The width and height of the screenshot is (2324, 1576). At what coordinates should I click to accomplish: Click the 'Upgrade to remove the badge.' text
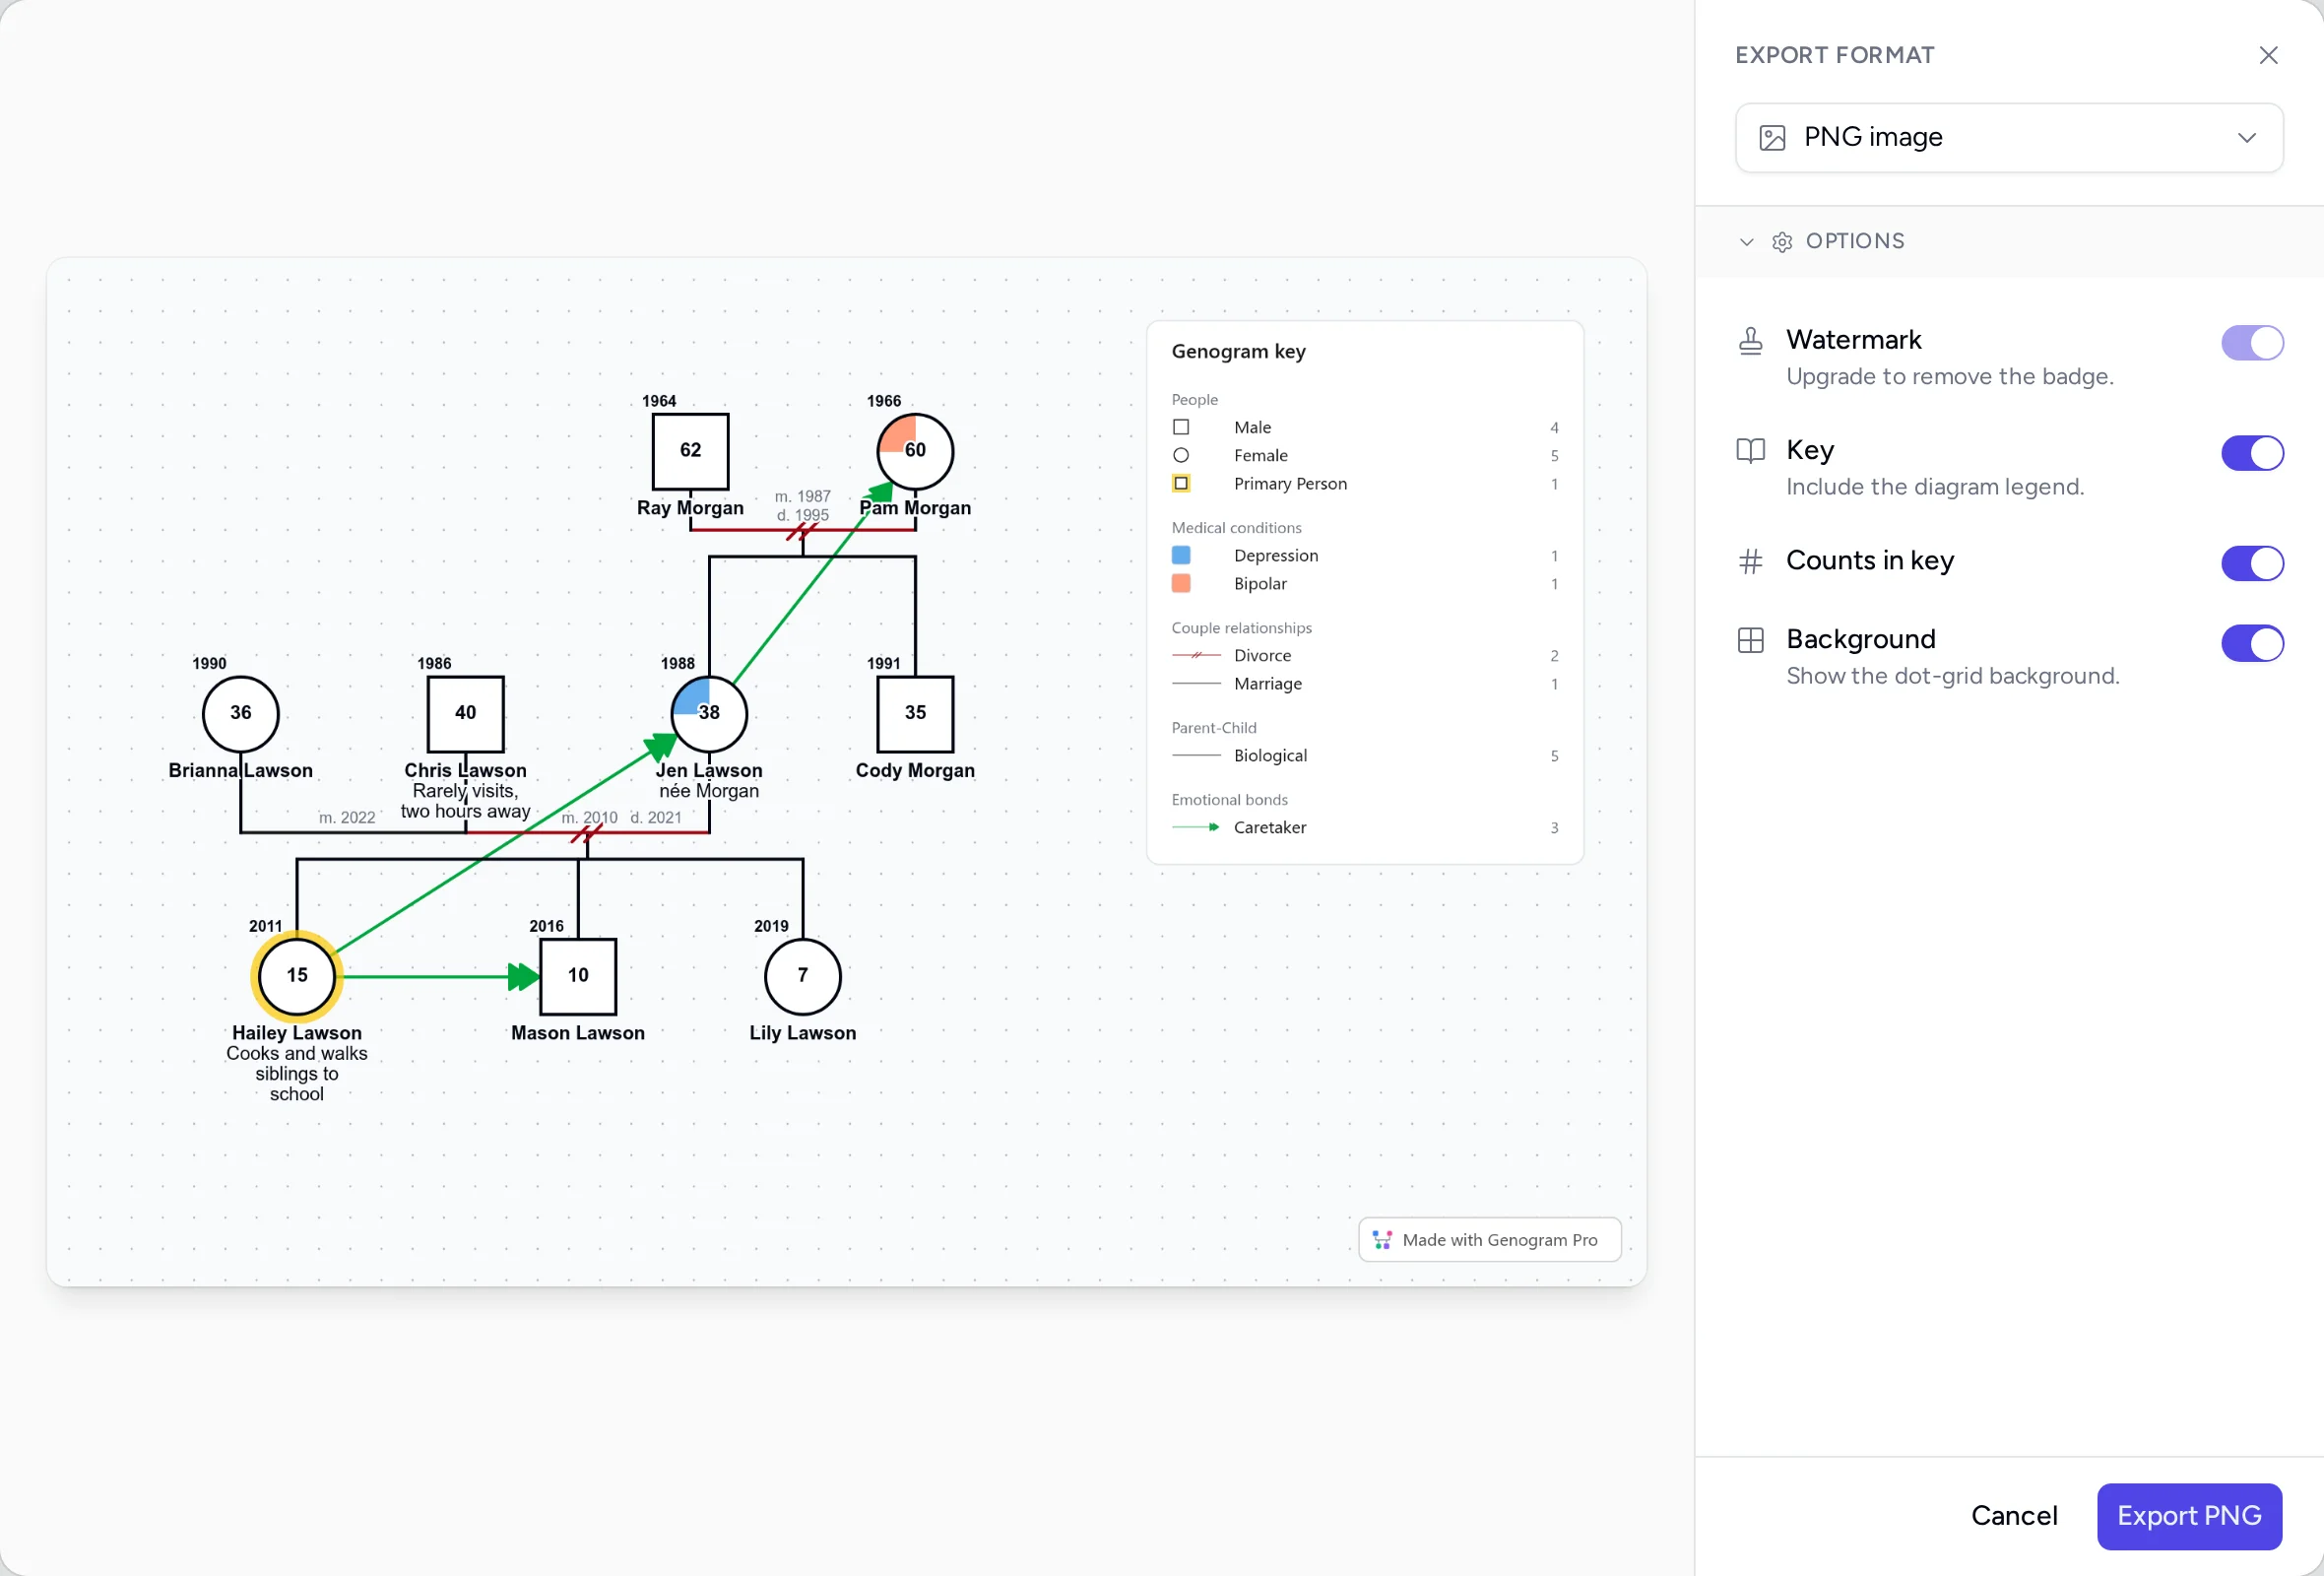pos(1949,377)
